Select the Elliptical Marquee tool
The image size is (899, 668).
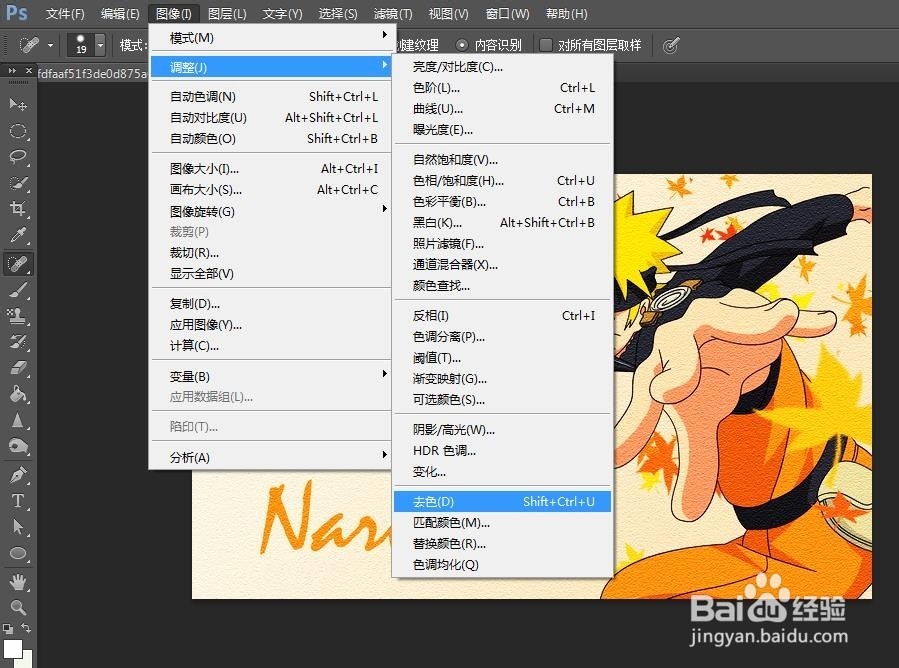(x=18, y=131)
